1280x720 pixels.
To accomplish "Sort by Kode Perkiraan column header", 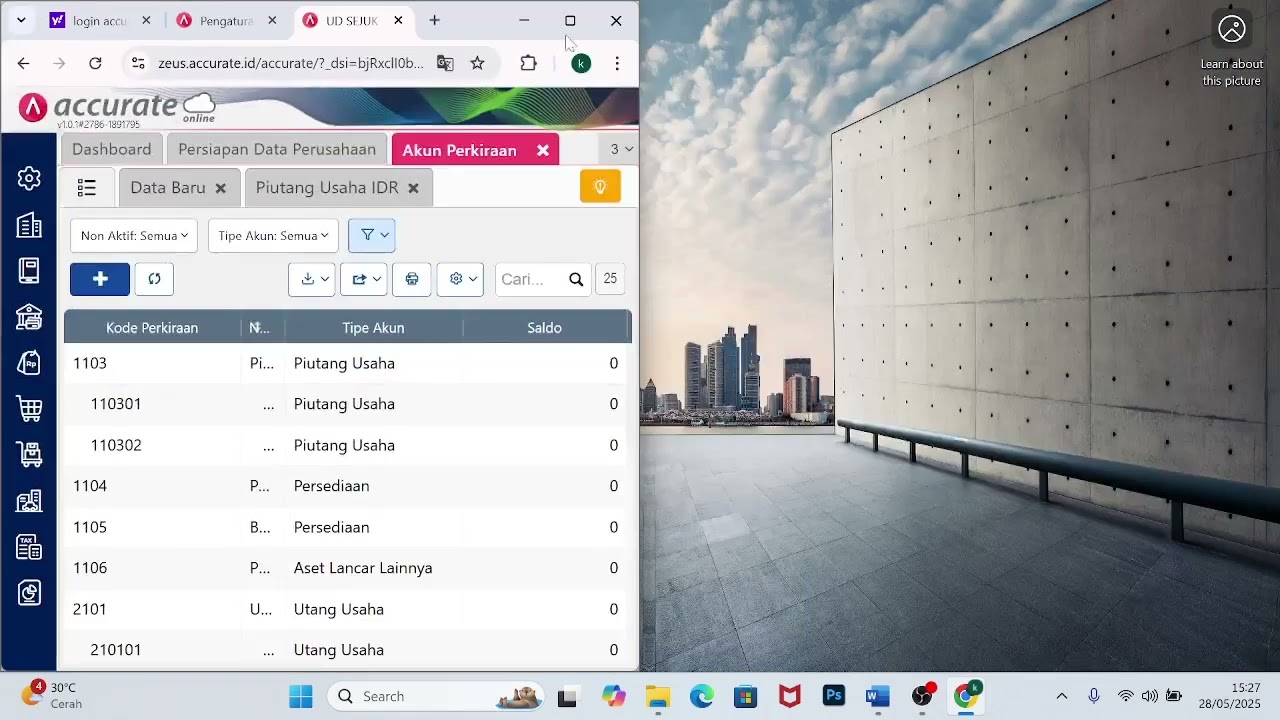I will [152, 327].
